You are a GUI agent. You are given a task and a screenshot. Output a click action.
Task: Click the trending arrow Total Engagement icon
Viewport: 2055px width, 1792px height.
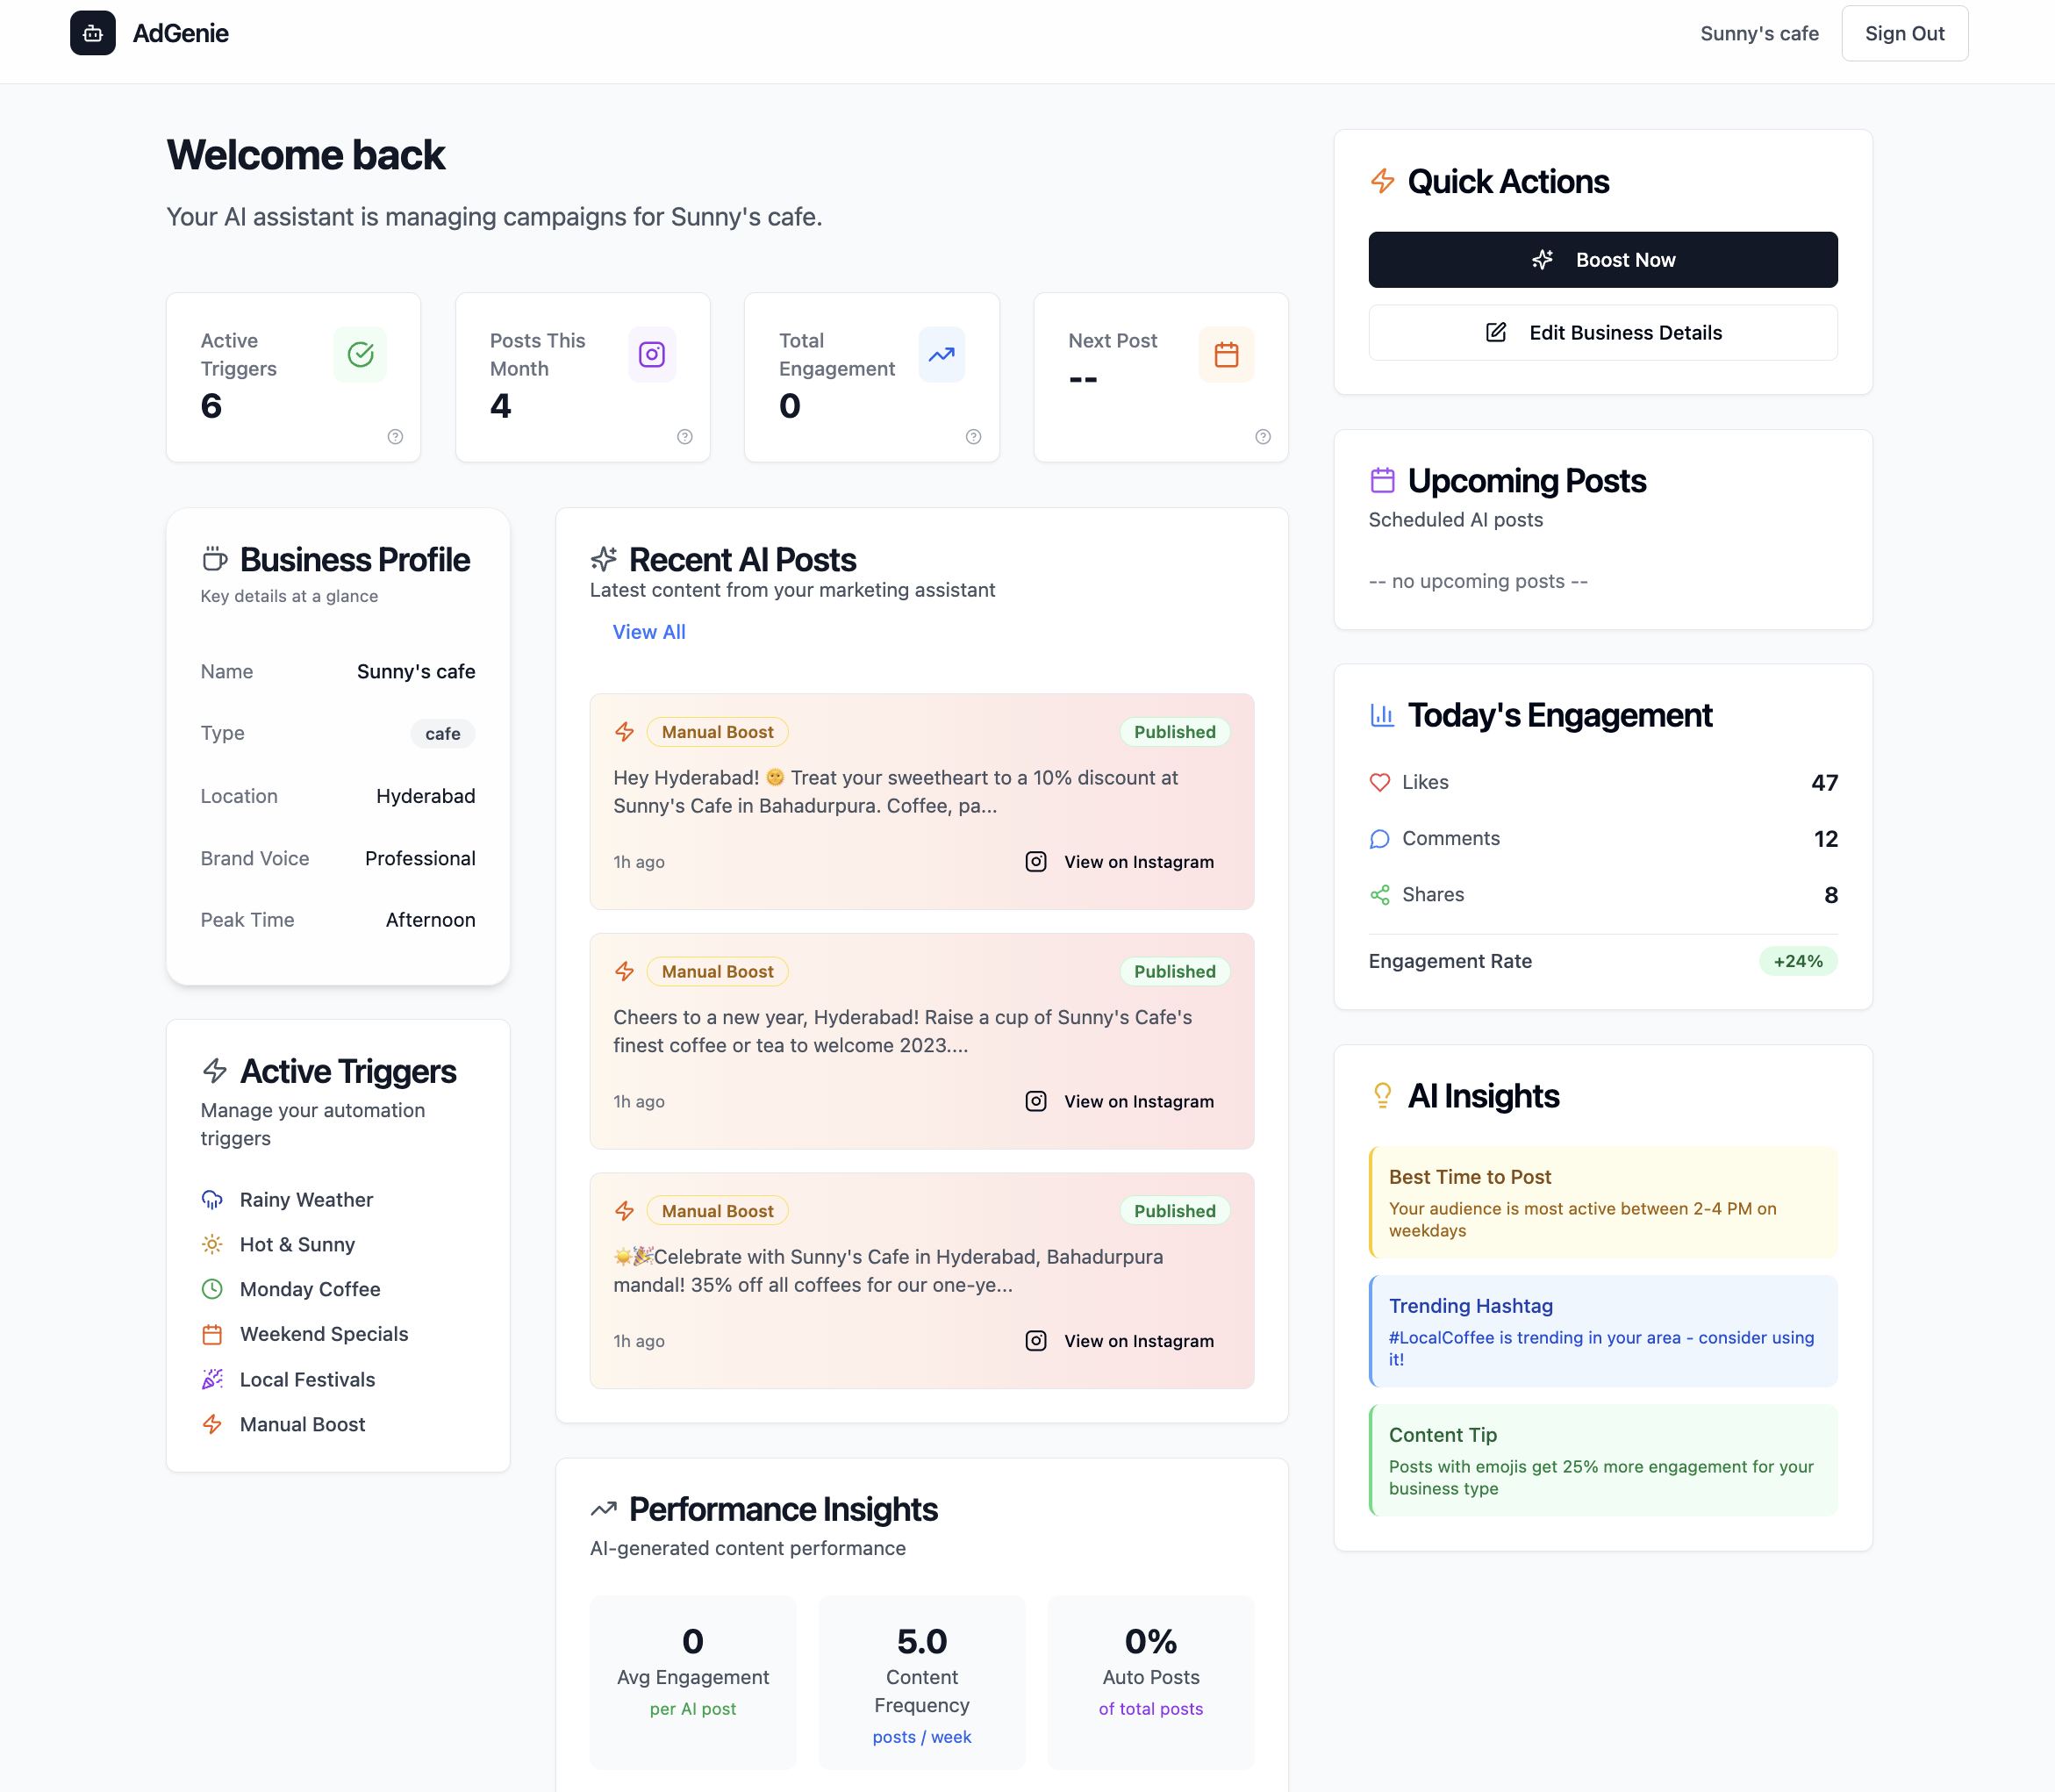[x=941, y=354]
